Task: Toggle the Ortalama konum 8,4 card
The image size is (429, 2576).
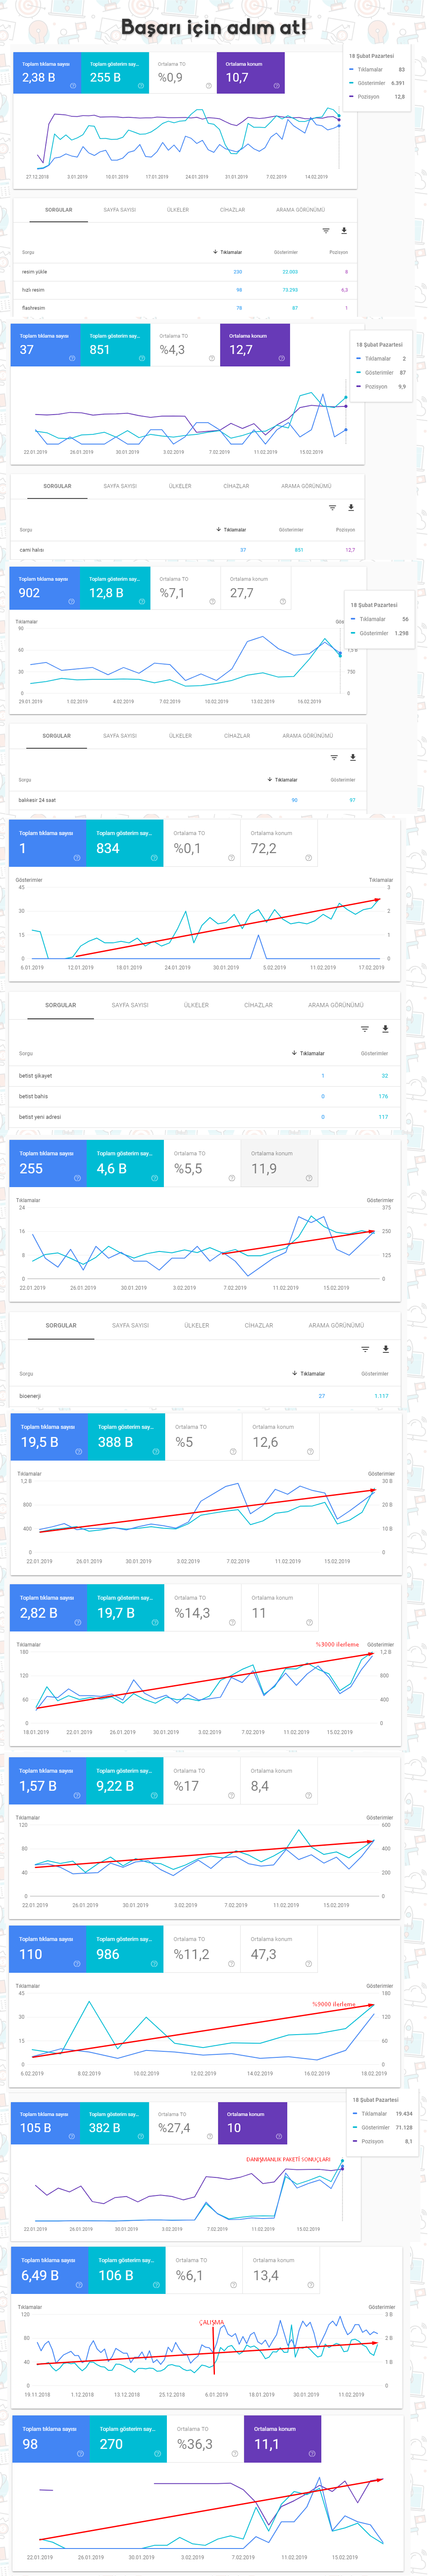Action: (279, 1781)
